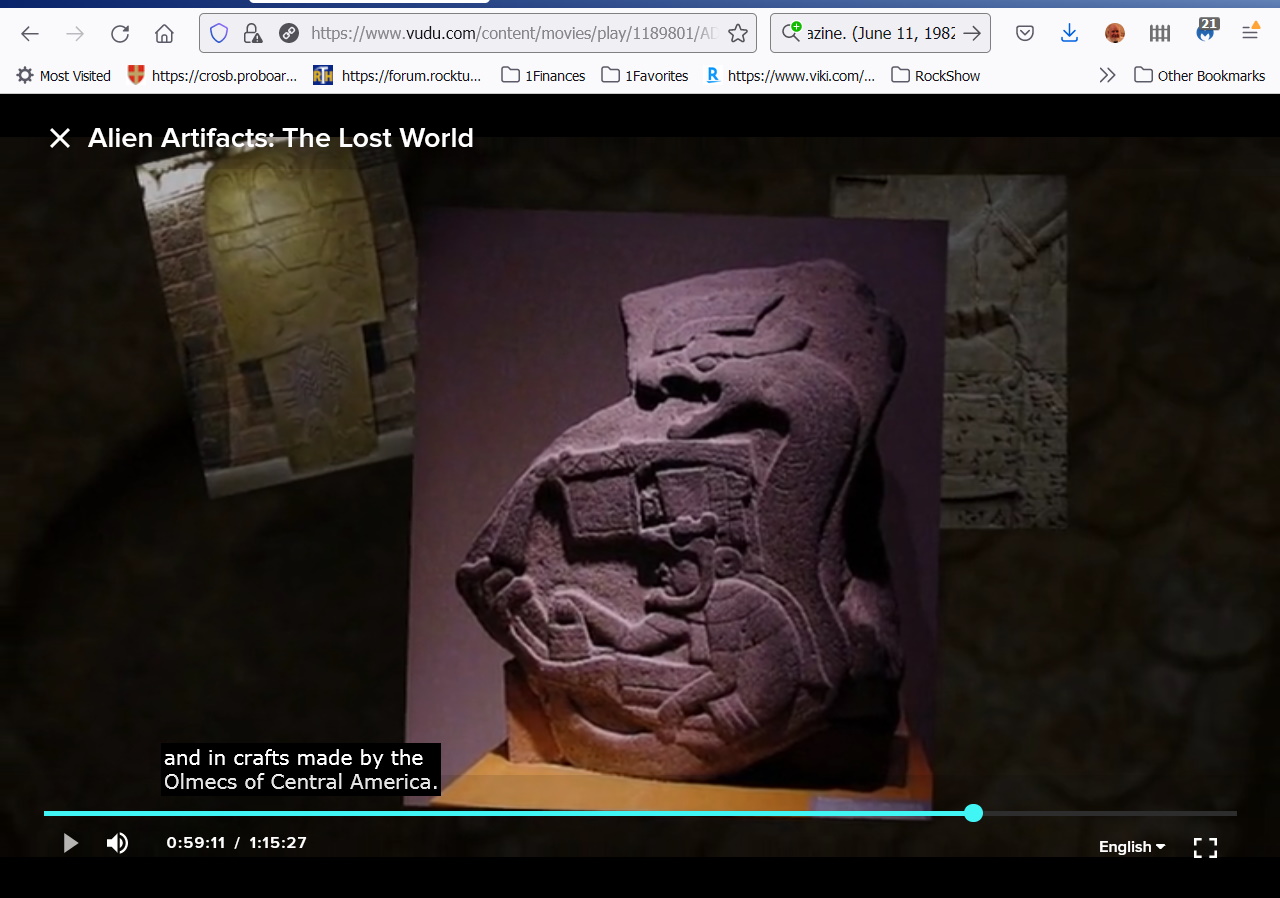This screenshot has height=898, width=1280.
Task: Open site permissions icon in address bar
Action: click(289, 33)
